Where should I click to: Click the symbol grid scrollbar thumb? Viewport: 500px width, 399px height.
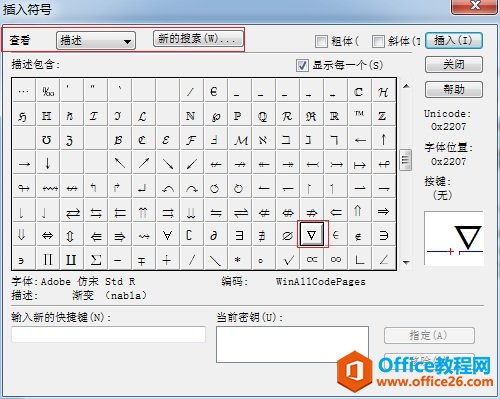coord(405,160)
